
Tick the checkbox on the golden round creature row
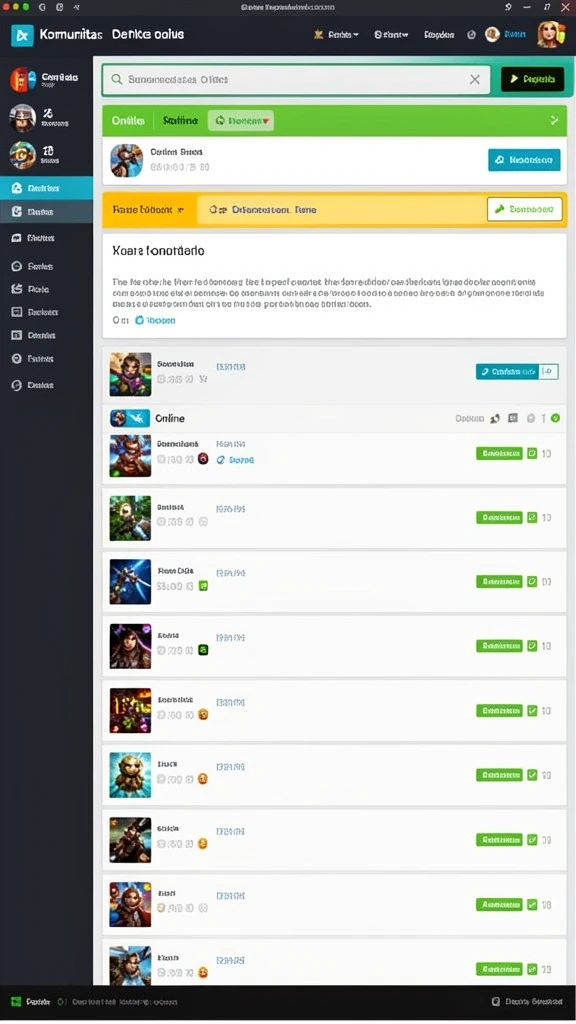point(532,775)
